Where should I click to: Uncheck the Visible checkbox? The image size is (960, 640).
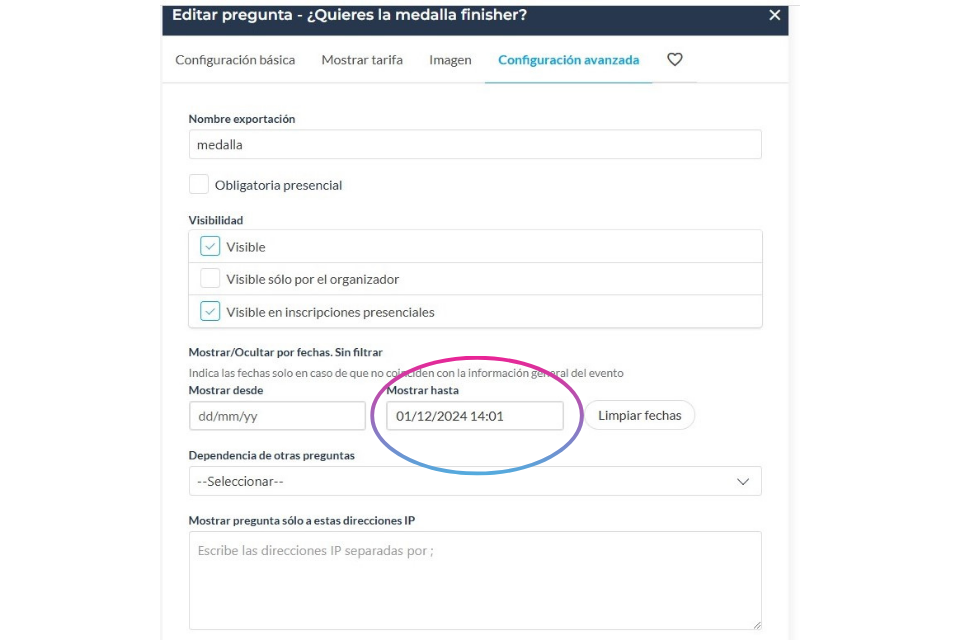(210, 246)
